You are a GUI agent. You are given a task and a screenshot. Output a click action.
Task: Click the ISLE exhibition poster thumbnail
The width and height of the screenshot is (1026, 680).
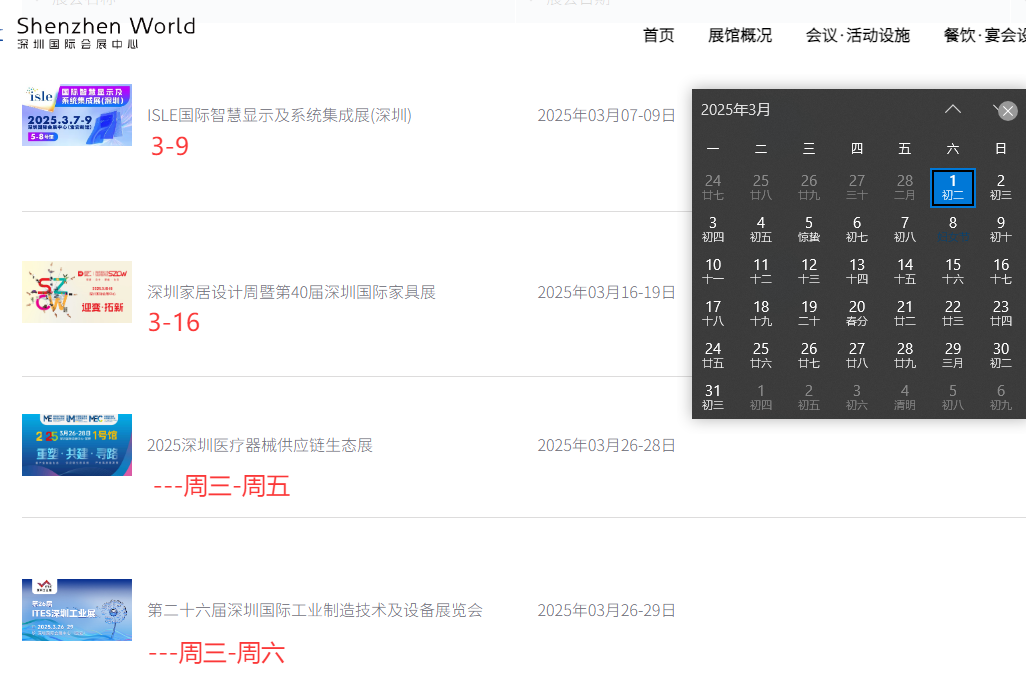[77, 115]
